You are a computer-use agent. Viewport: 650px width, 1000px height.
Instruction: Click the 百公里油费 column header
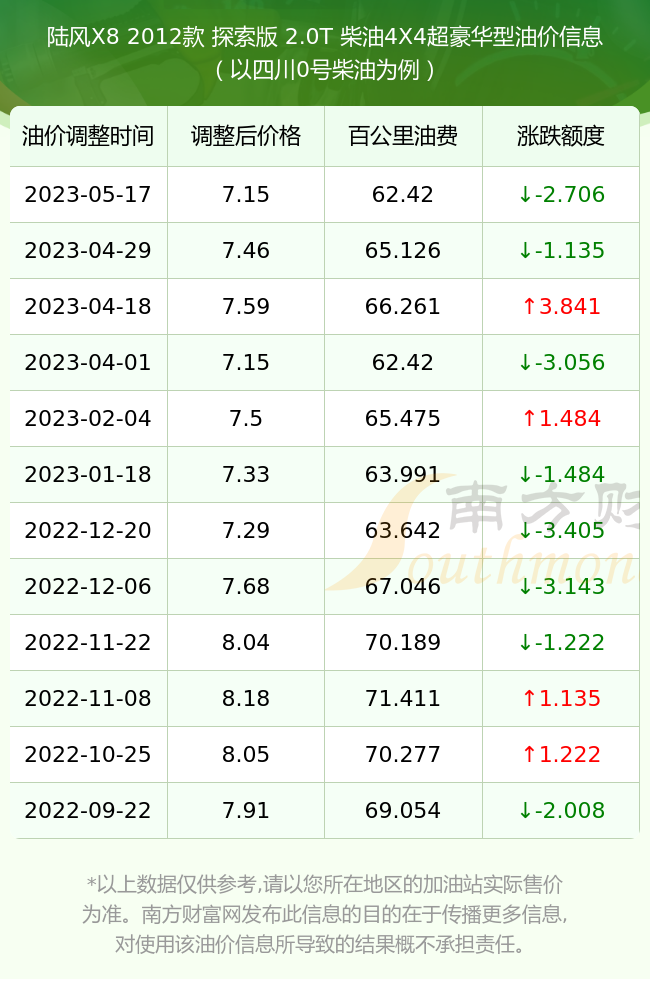(x=403, y=136)
